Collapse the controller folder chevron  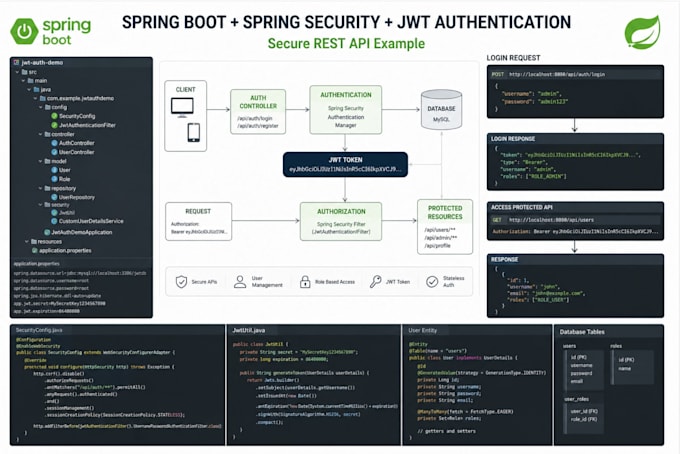coord(41,134)
